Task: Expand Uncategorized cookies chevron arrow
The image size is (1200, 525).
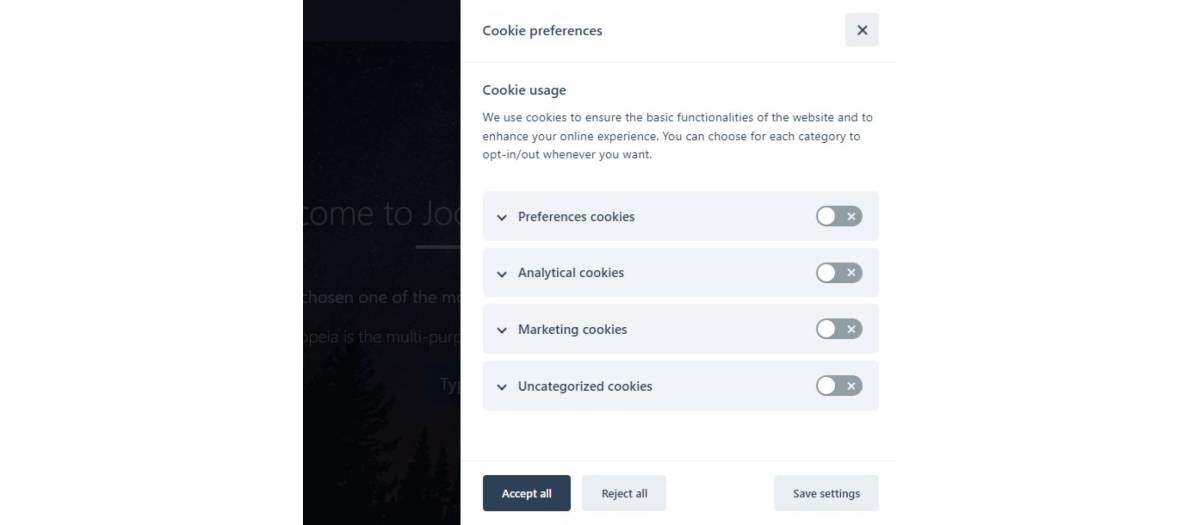Action: click(502, 387)
